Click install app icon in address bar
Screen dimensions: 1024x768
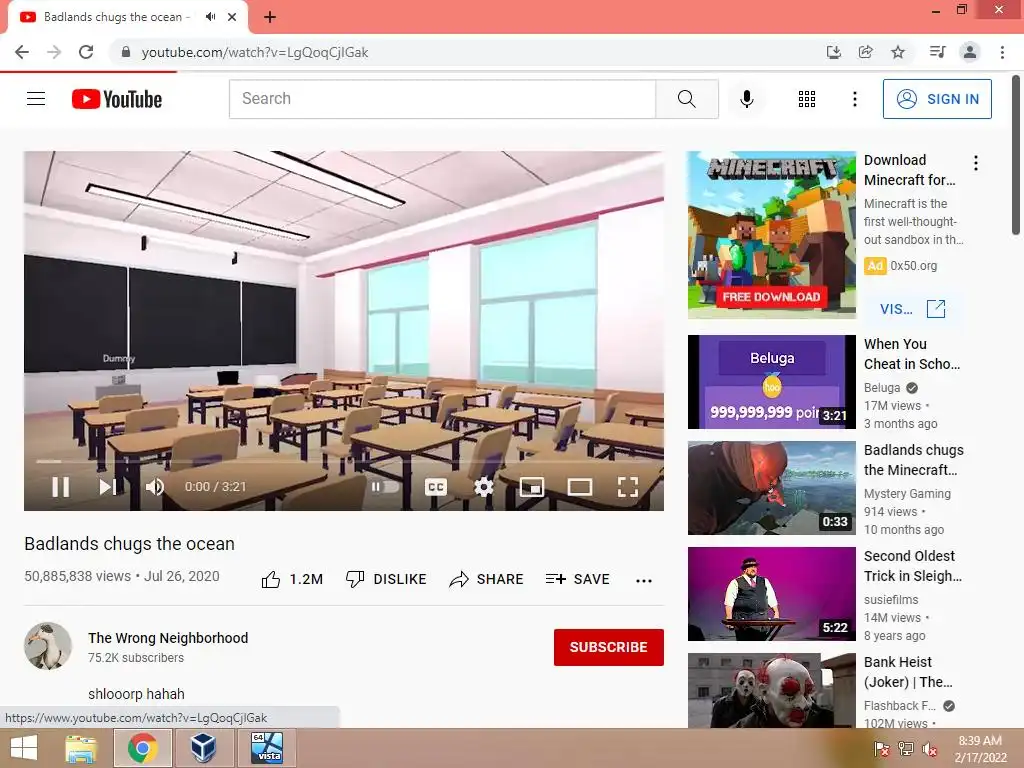[x=833, y=52]
